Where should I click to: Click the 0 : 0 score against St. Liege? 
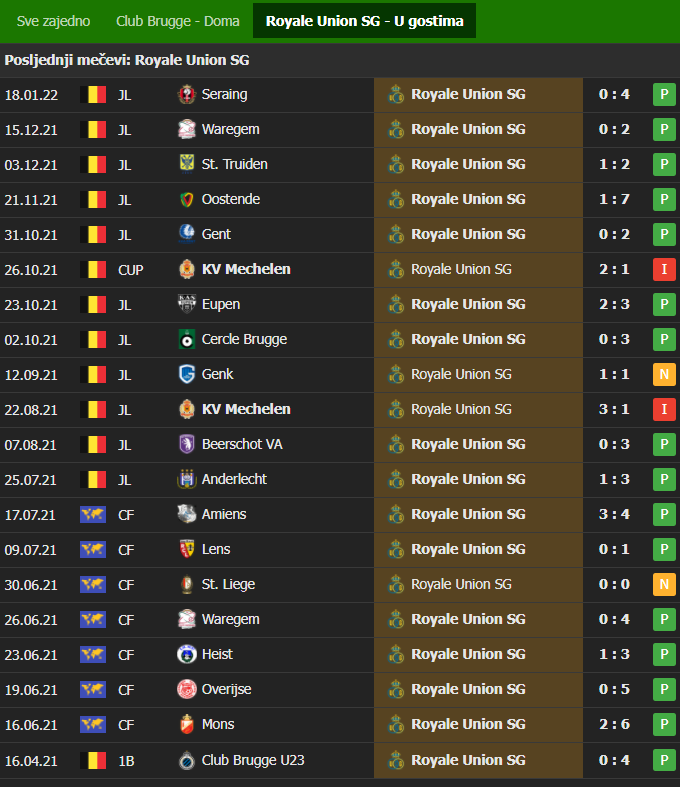click(614, 584)
